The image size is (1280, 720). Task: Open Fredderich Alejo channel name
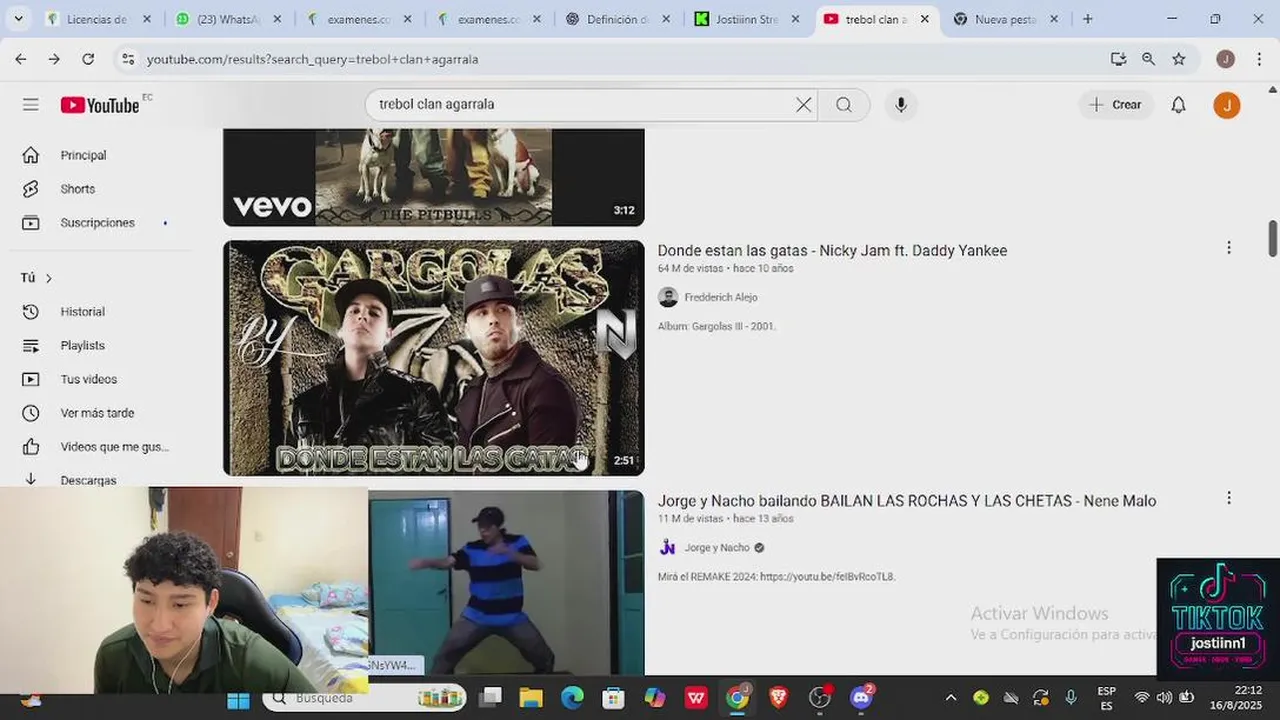point(720,297)
